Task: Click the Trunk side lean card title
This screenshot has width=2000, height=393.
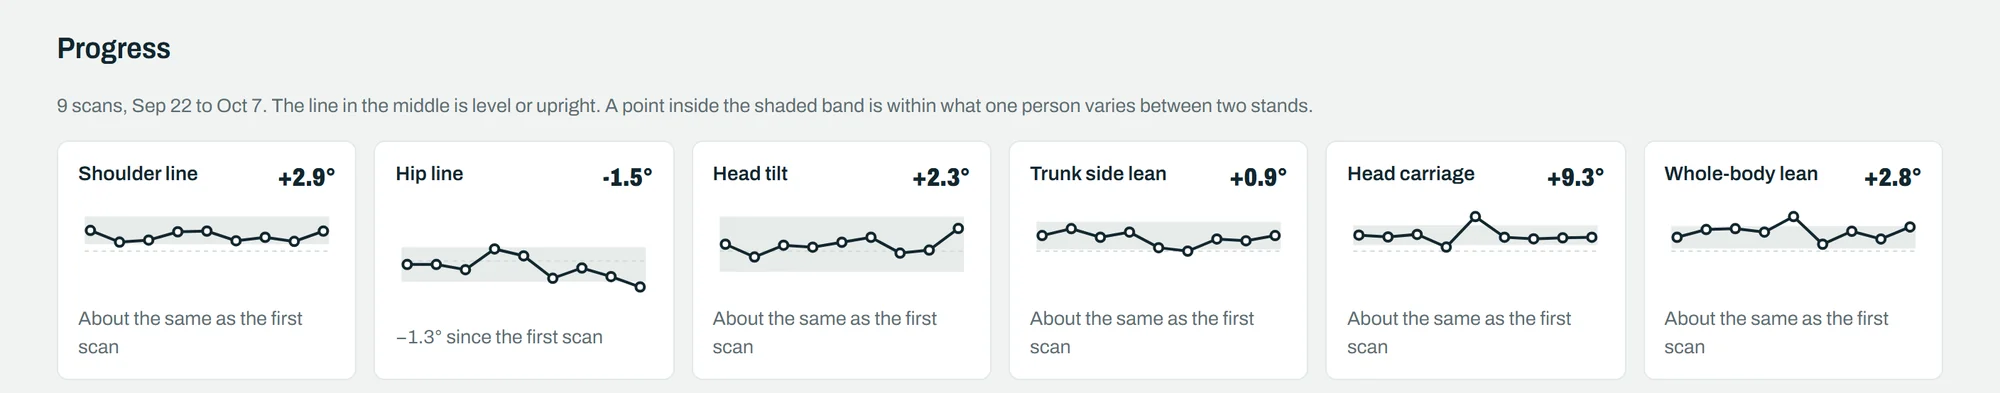Action: click(1098, 173)
